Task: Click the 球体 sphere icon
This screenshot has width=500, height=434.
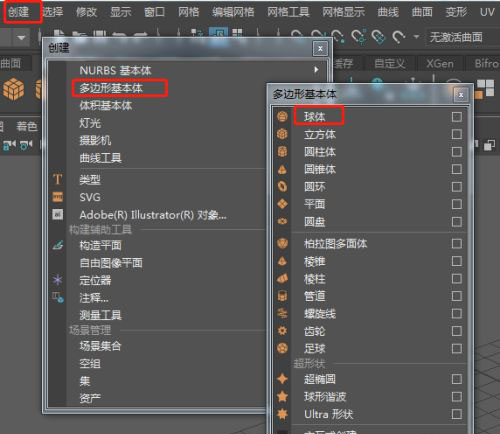Action: [x=282, y=117]
